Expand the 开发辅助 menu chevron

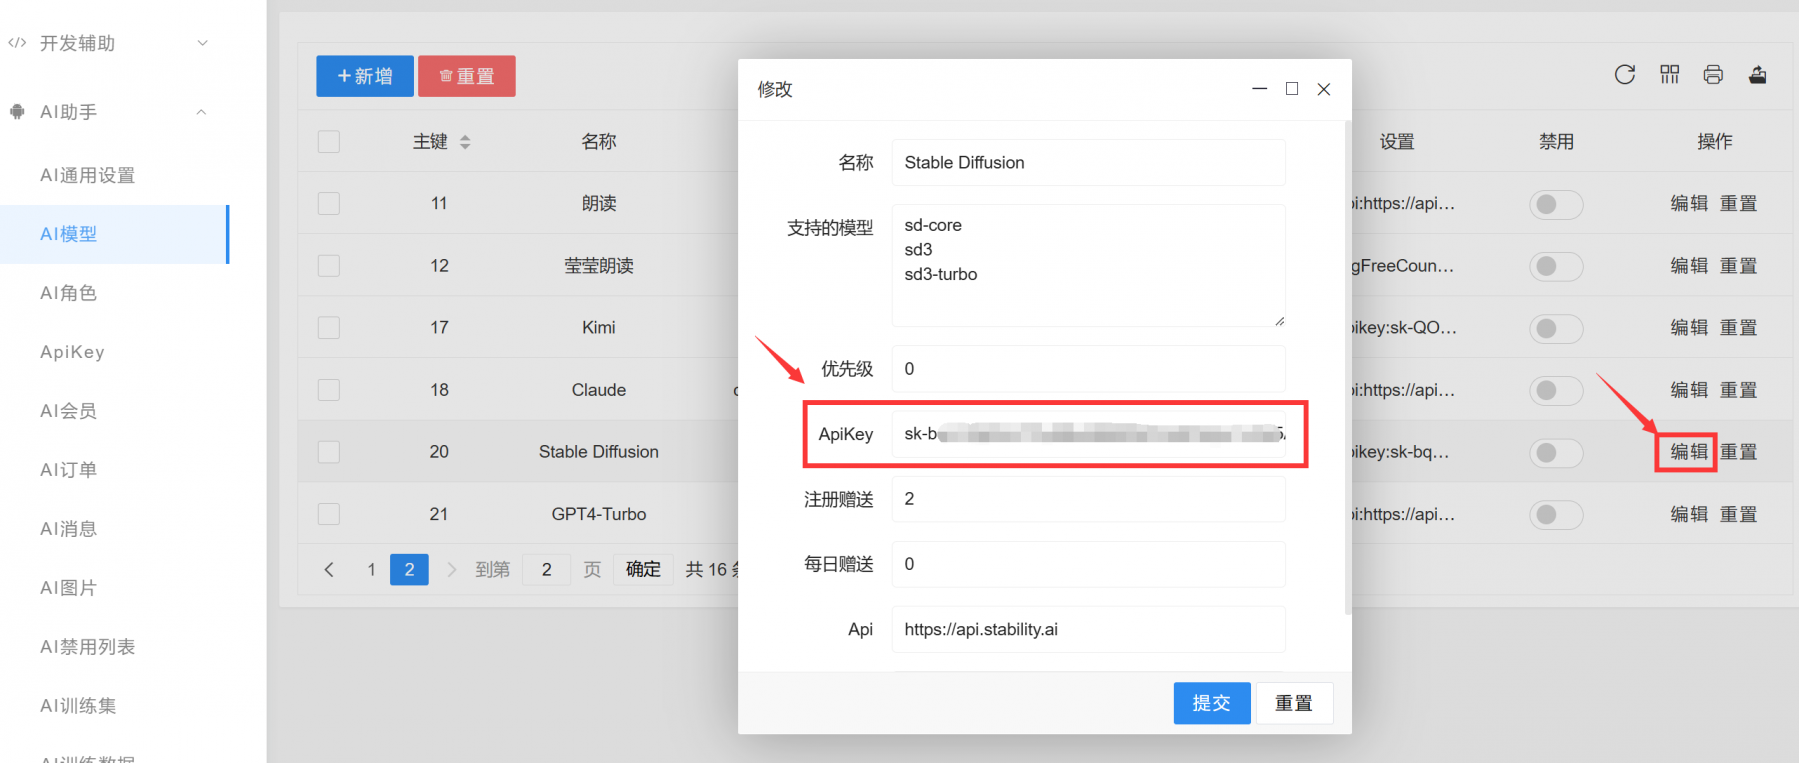pyautogui.click(x=202, y=43)
